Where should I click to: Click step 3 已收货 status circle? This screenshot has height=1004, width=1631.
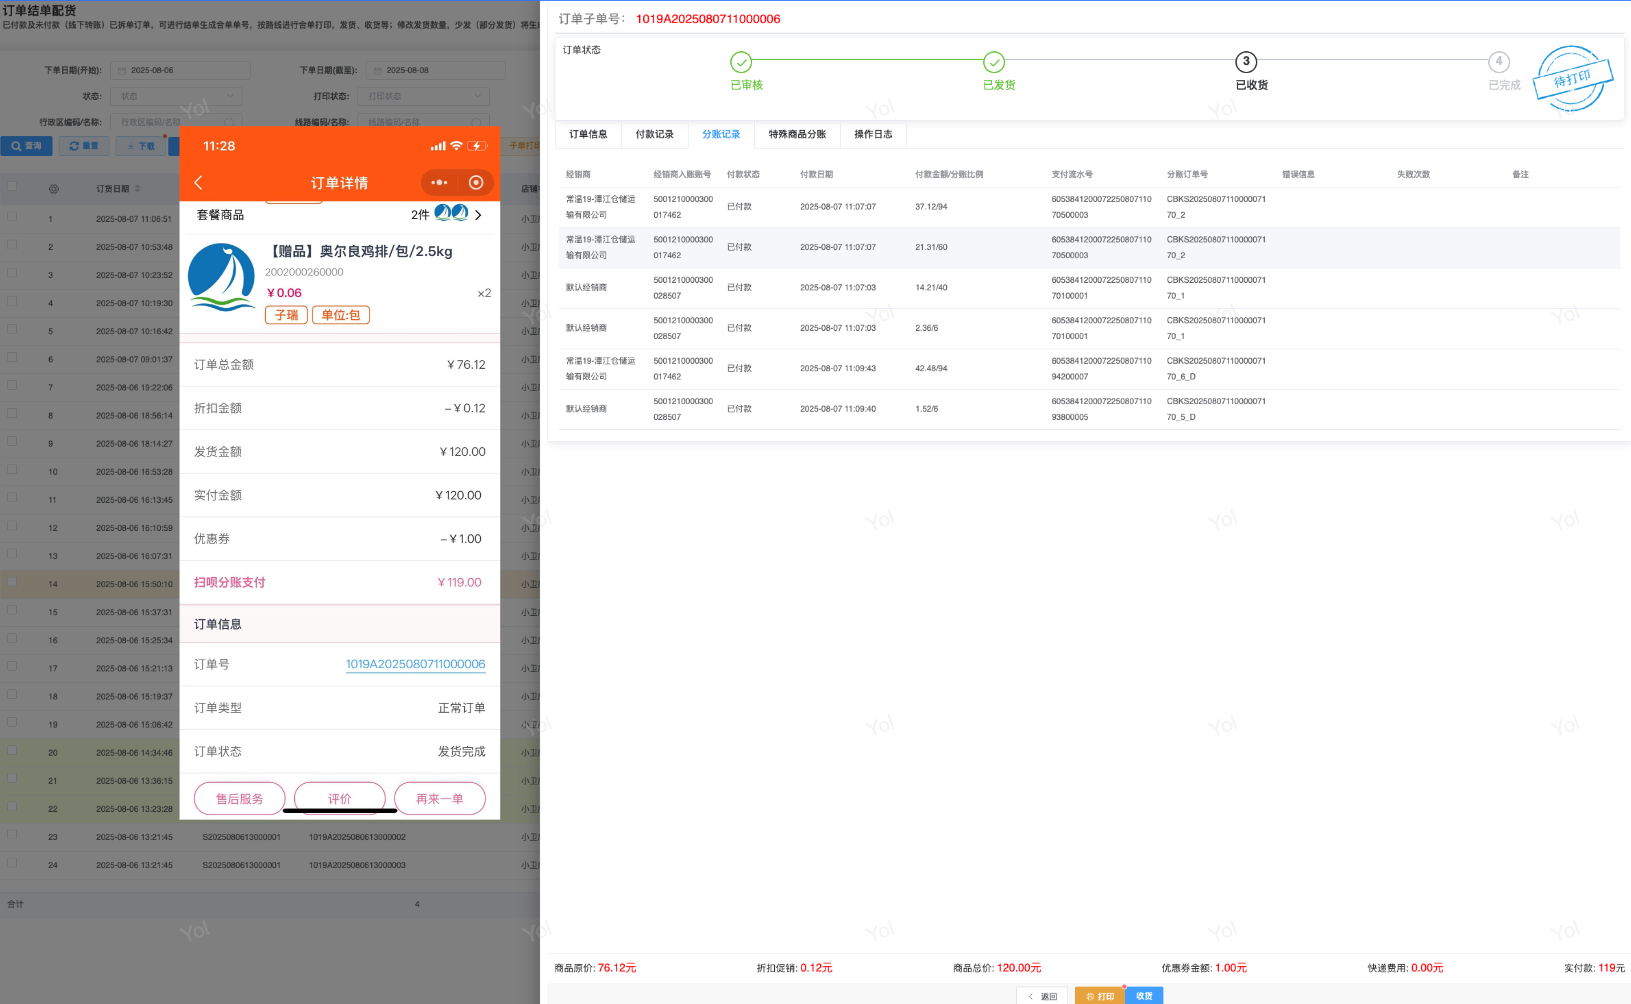pyautogui.click(x=1246, y=62)
